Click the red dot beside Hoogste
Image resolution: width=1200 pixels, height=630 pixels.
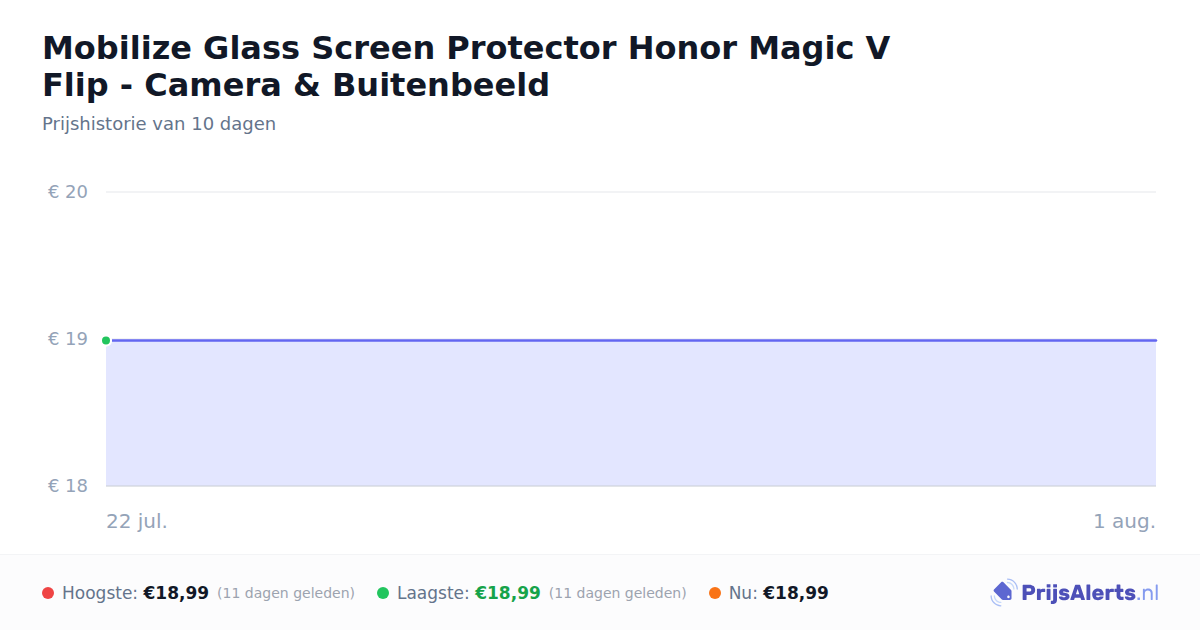coord(48,593)
